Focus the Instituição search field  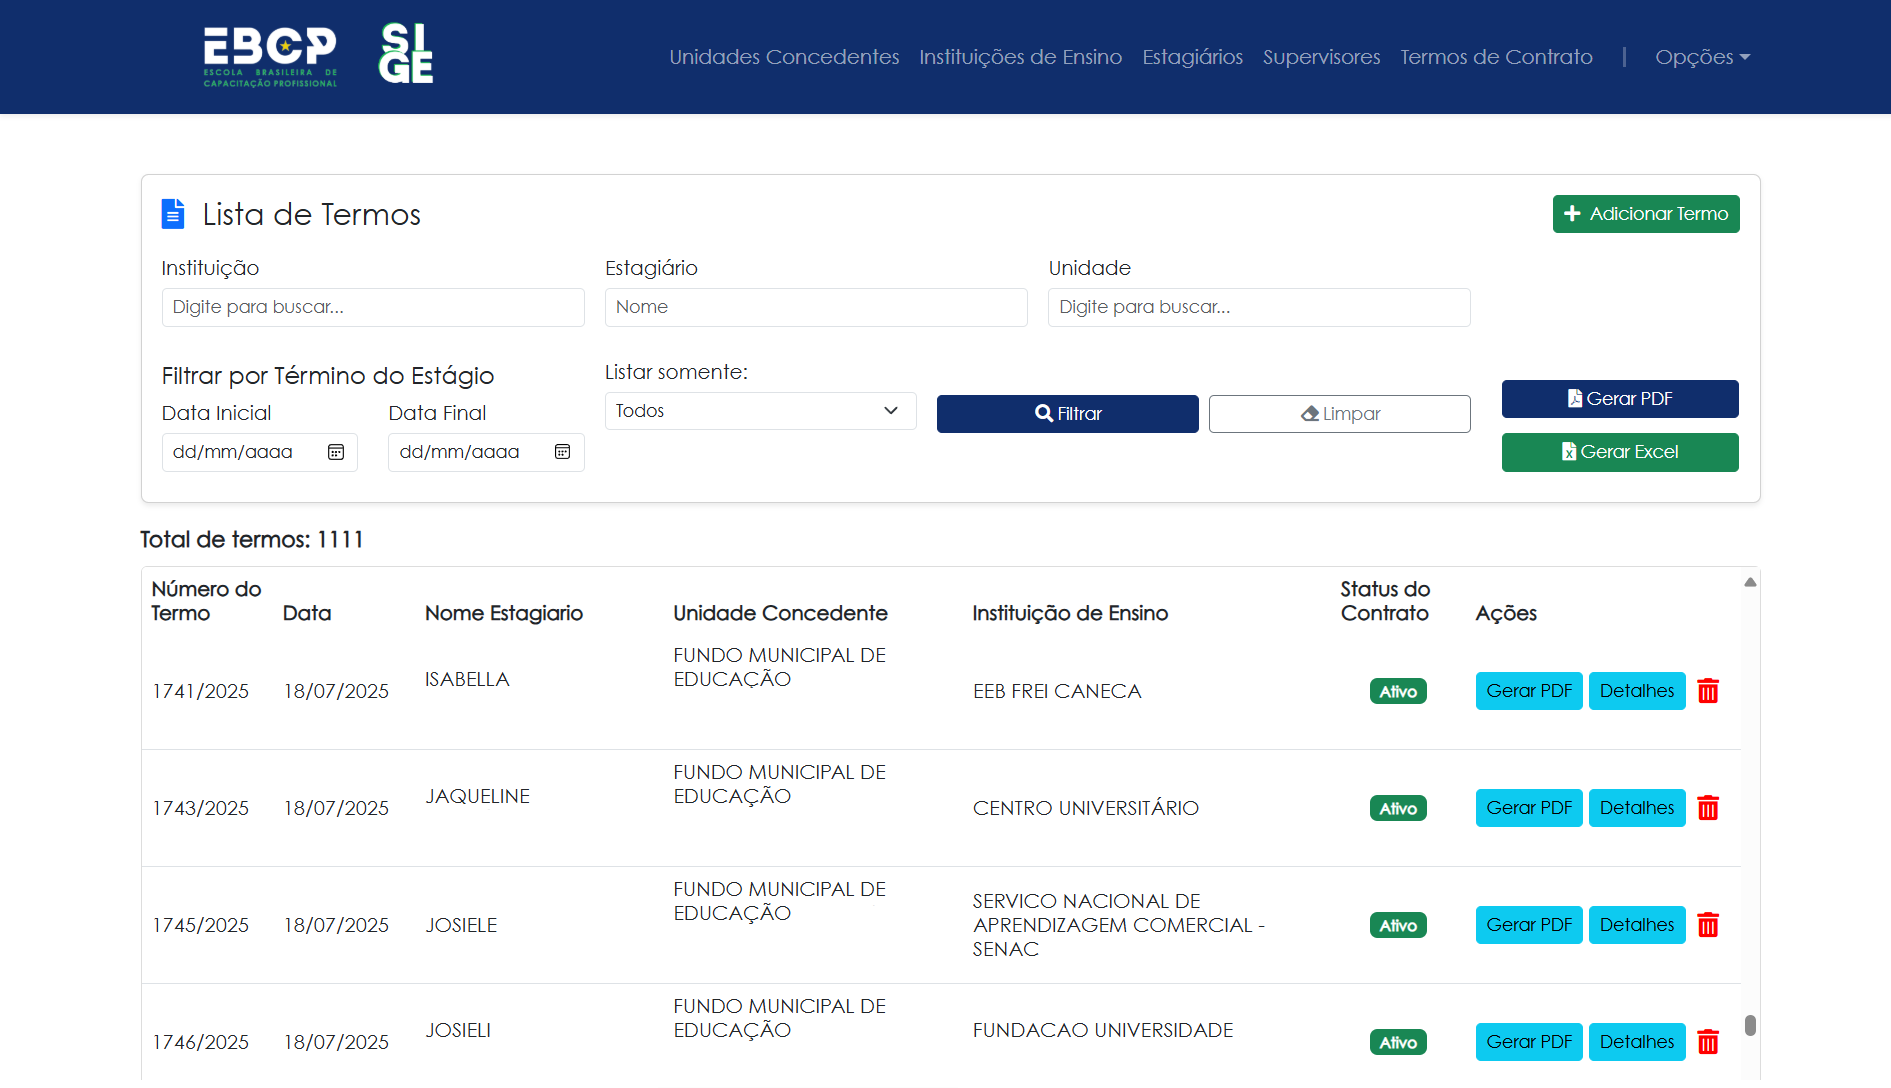coord(373,307)
